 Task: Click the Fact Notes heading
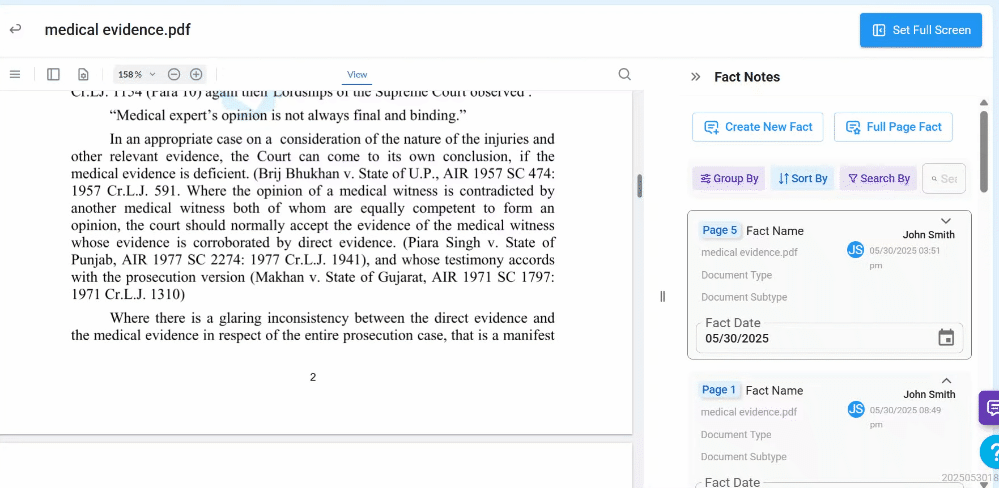[x=747, y=77]
